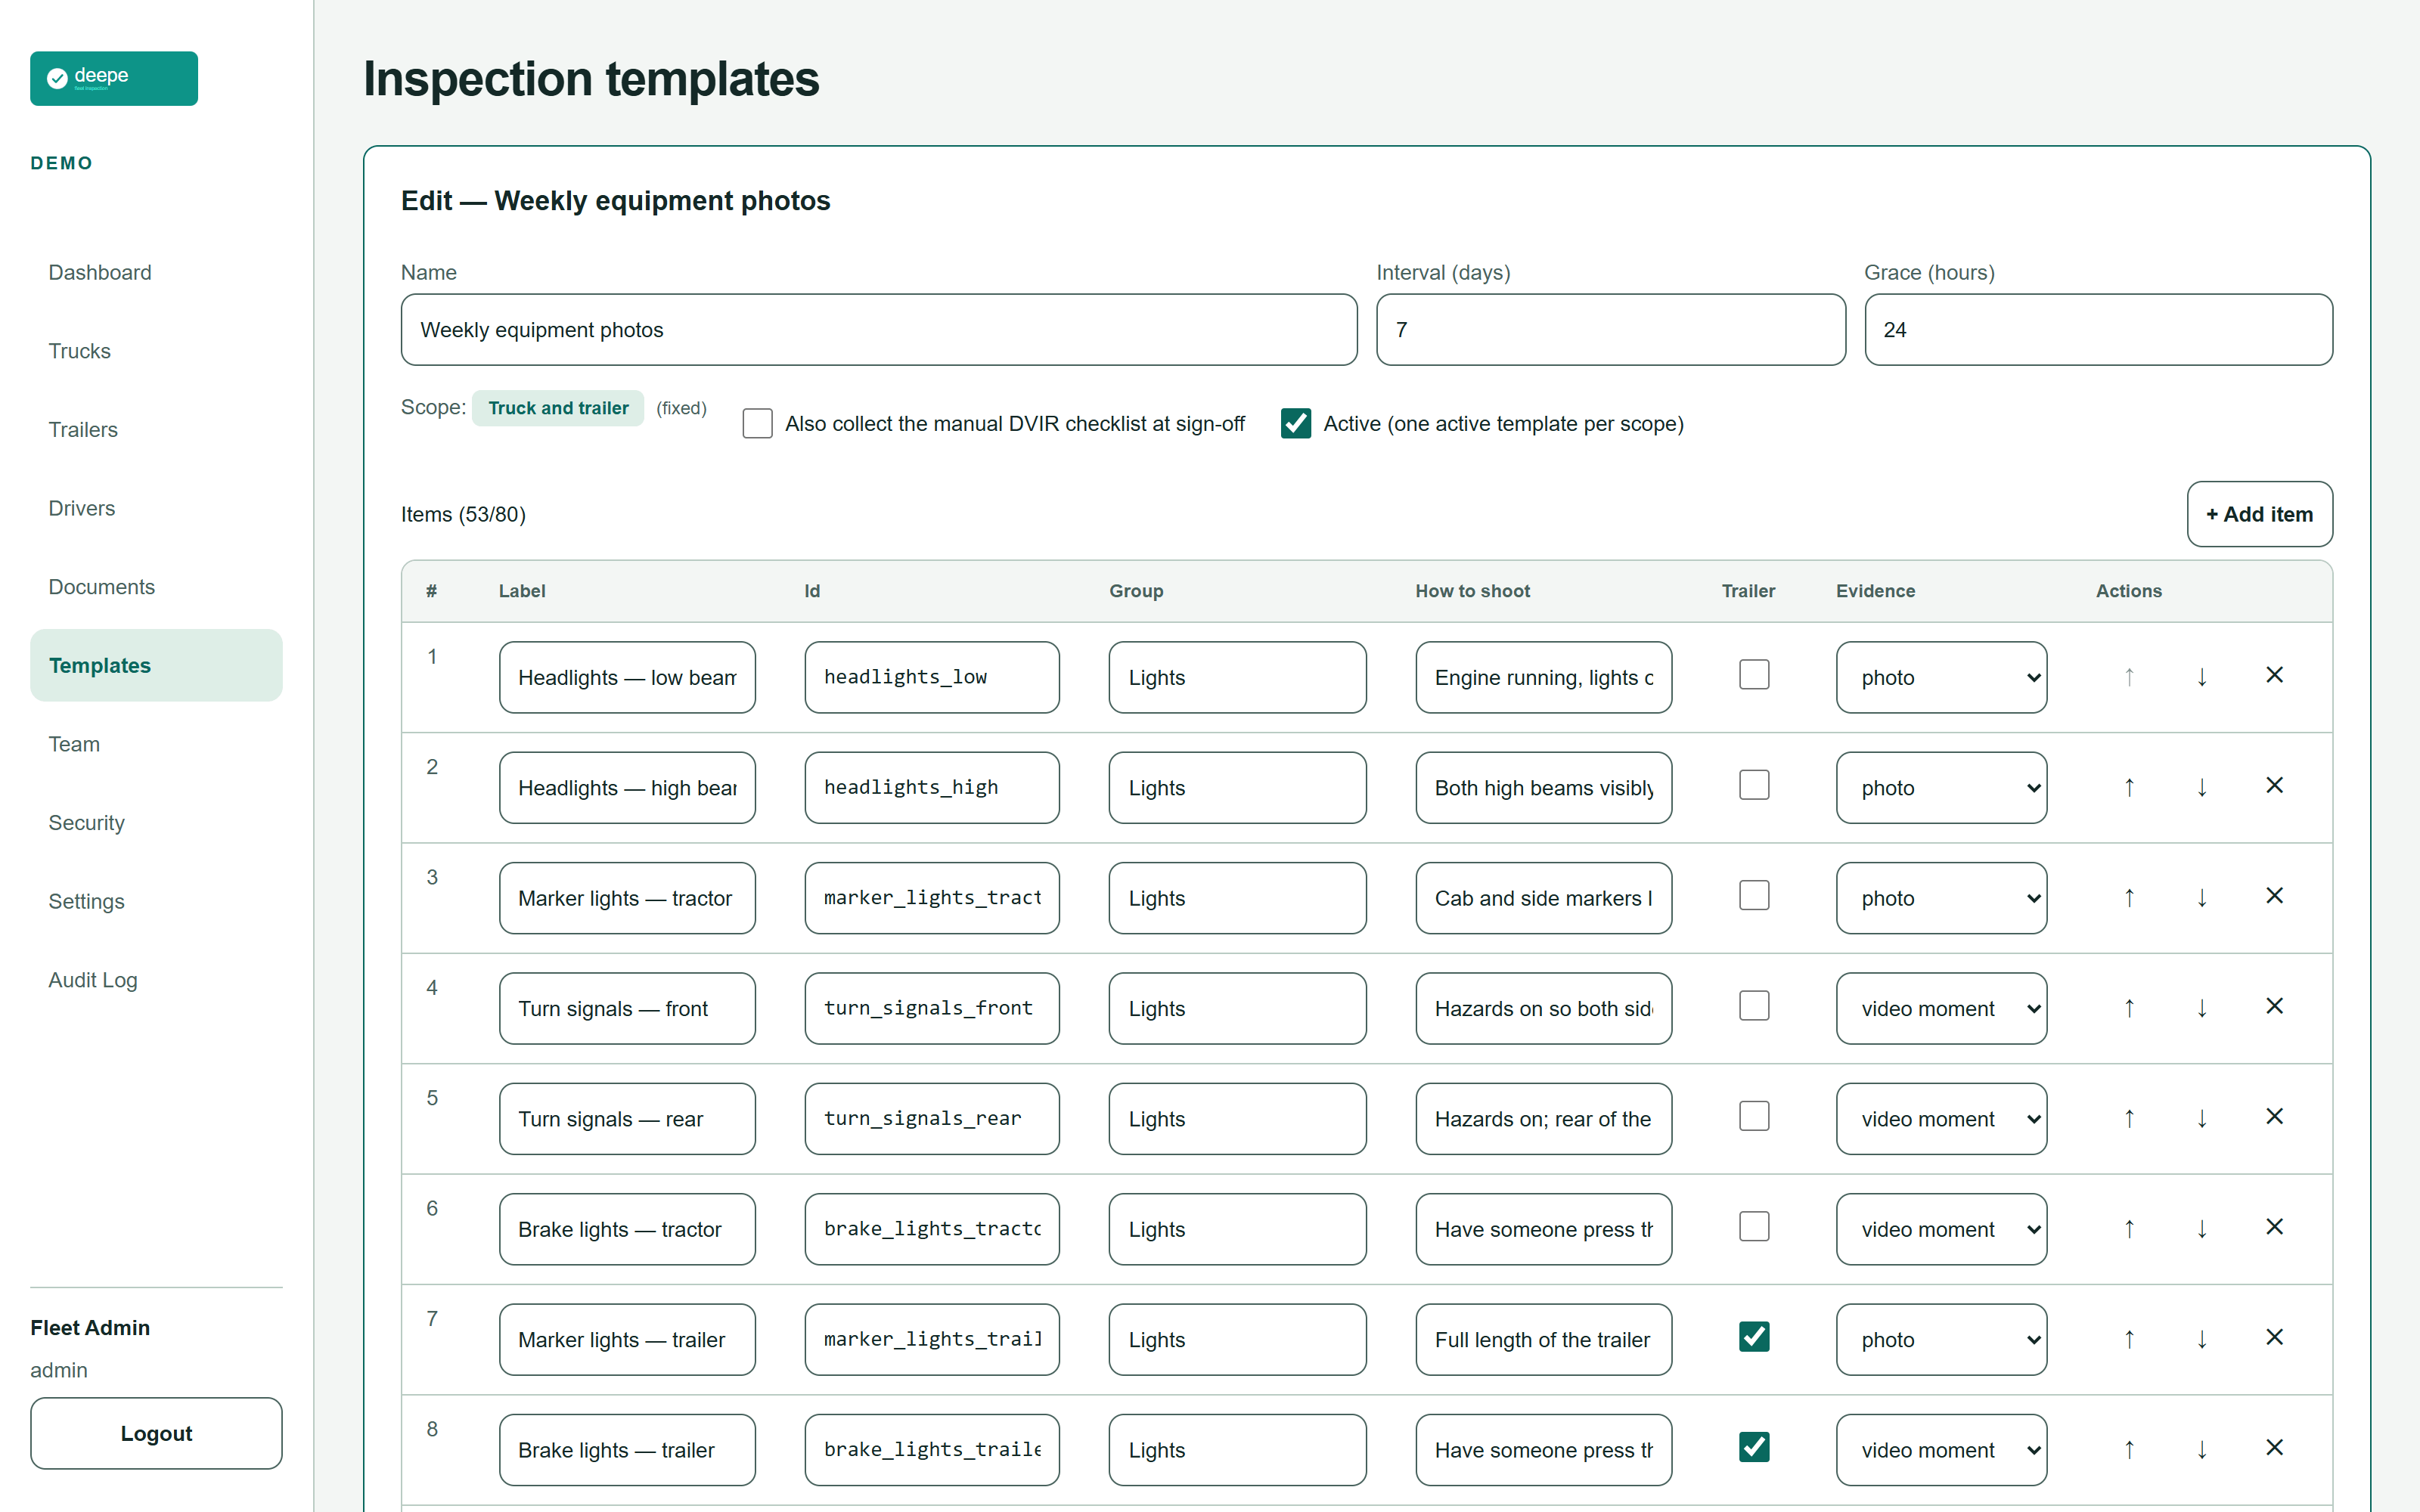Open the Team page

pos(156,744)
